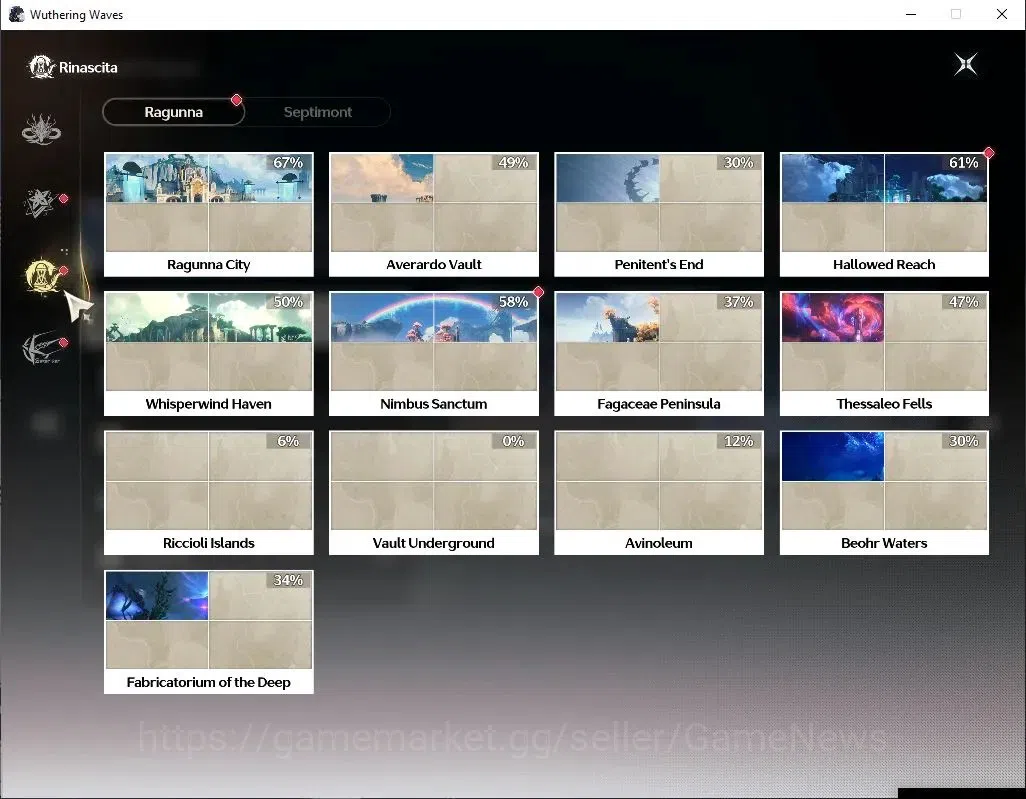The width and height of the screenshot is (1026, 799).
Task: Switch to the Septimont tab
Action: [317, 112]
